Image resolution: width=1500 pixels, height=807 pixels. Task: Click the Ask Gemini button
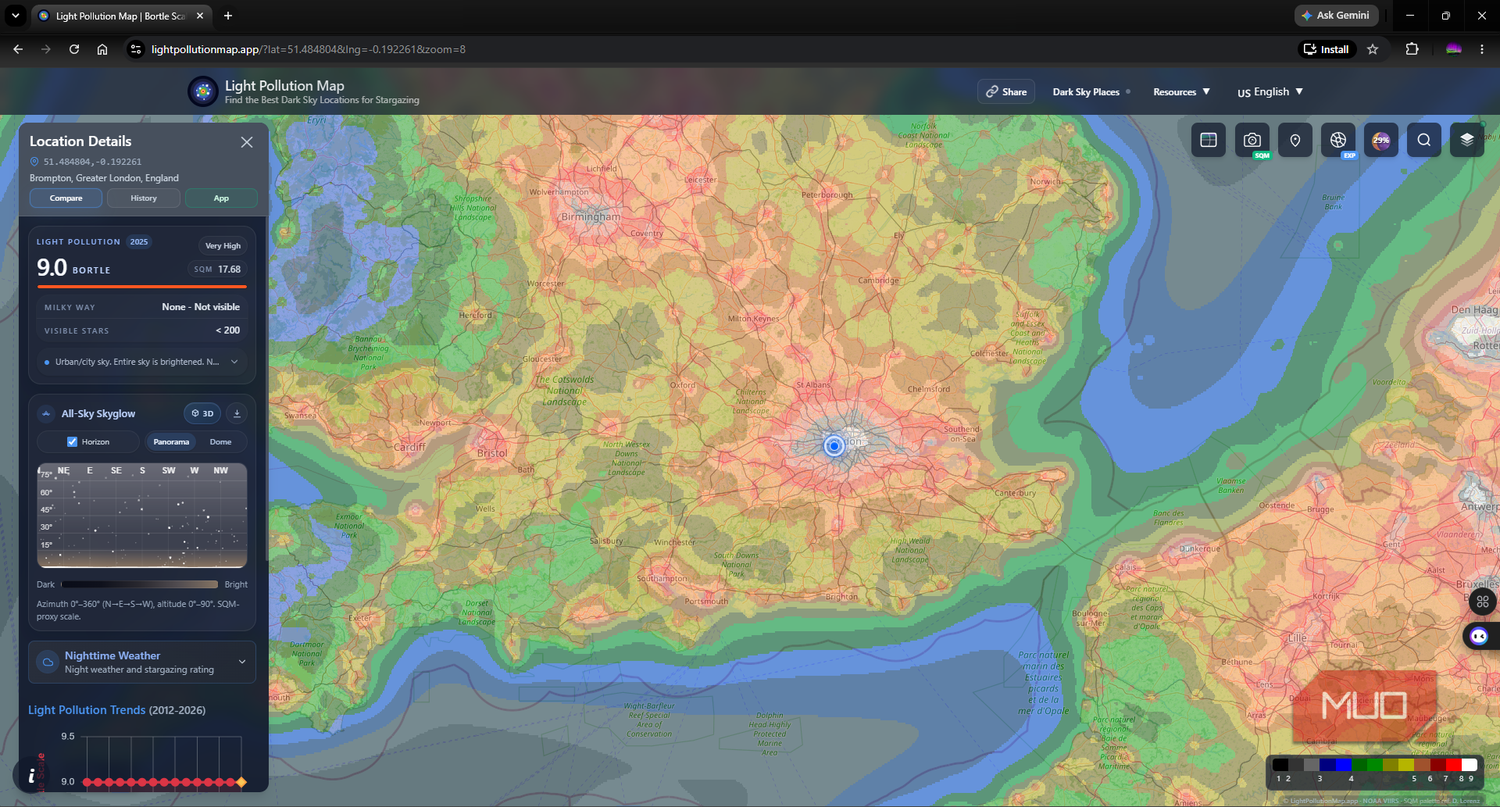tap(1336, 16)
